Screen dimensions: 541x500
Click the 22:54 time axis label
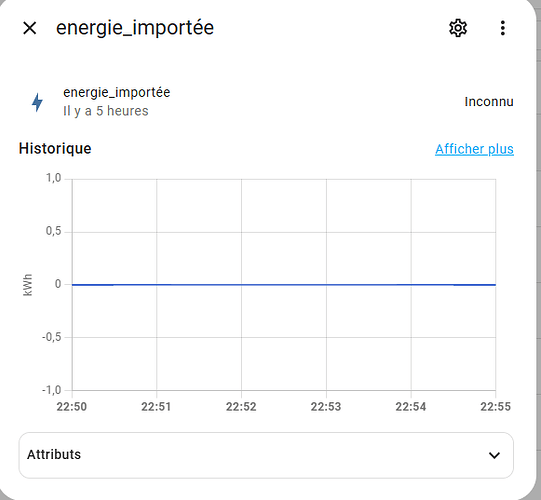[411, 406]
